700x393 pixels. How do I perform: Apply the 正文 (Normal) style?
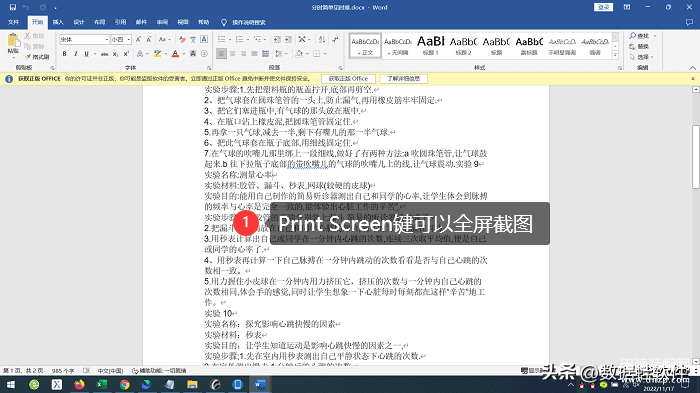[365, 46]
